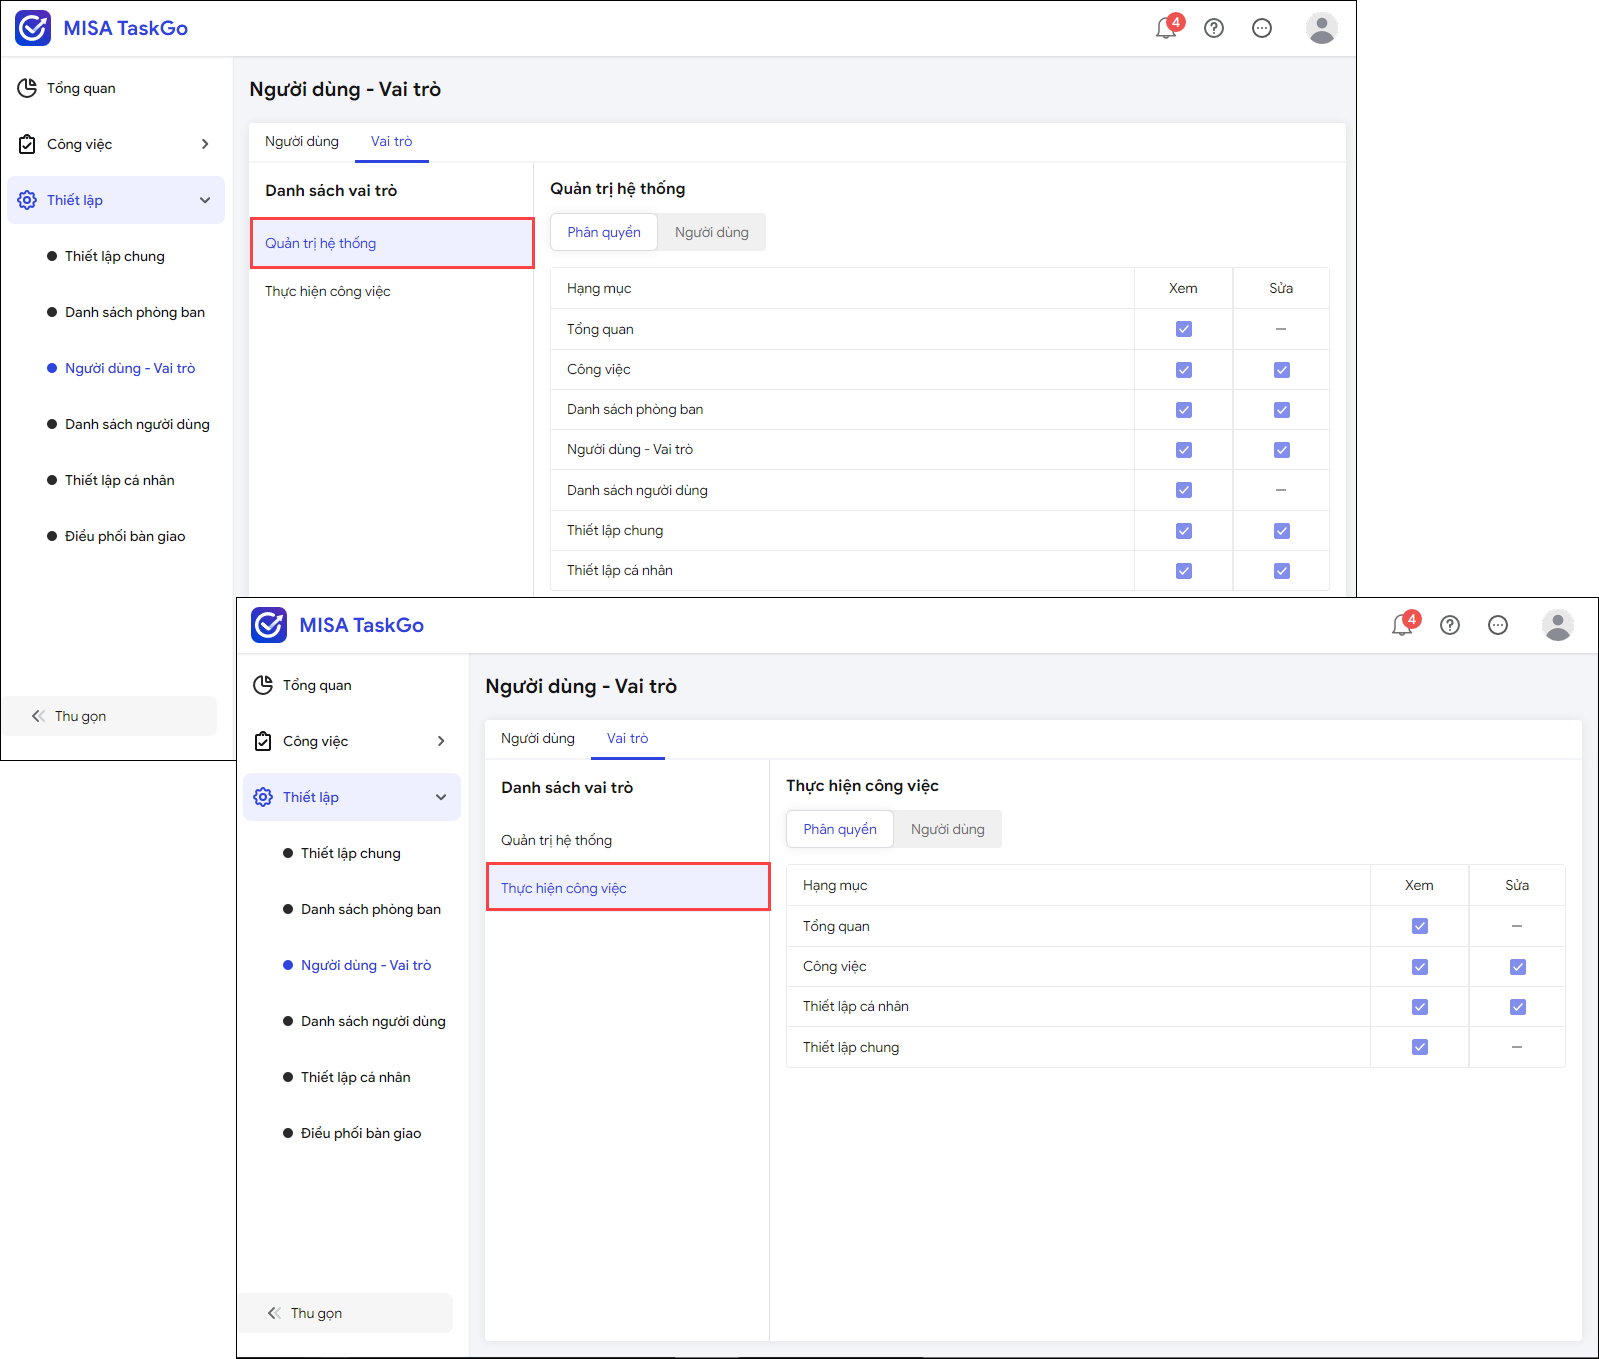Select the highlighted Thực hiện công việc role
This screenshot has height=1359, width=1599.
(627, 888)
